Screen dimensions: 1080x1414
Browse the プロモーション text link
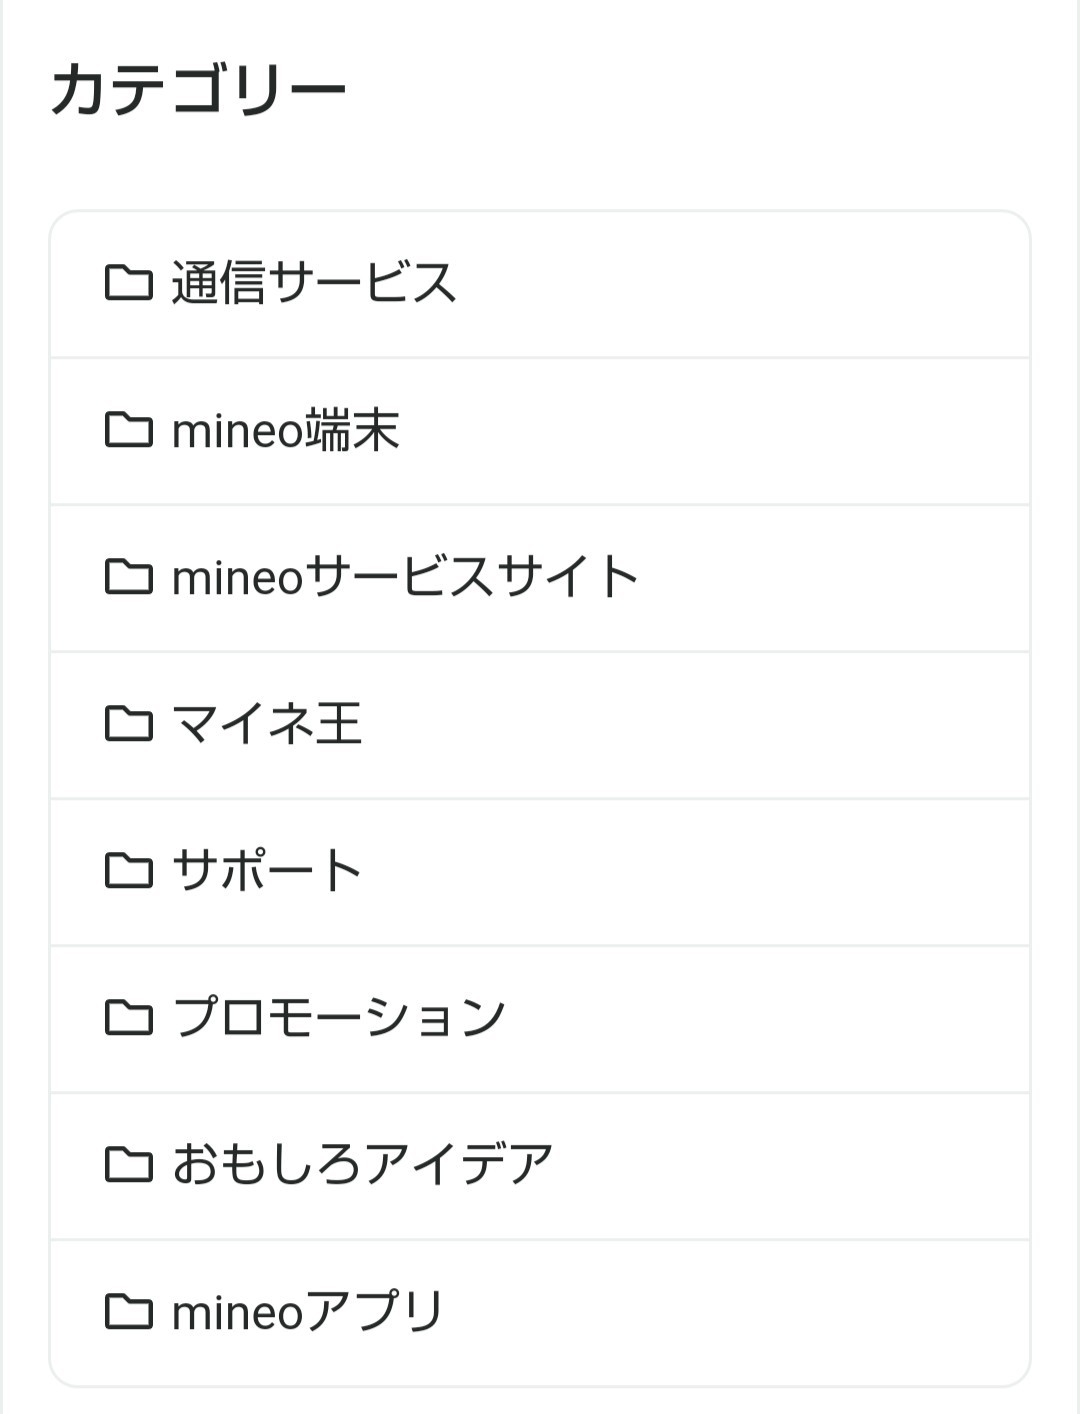point(340,1018)
